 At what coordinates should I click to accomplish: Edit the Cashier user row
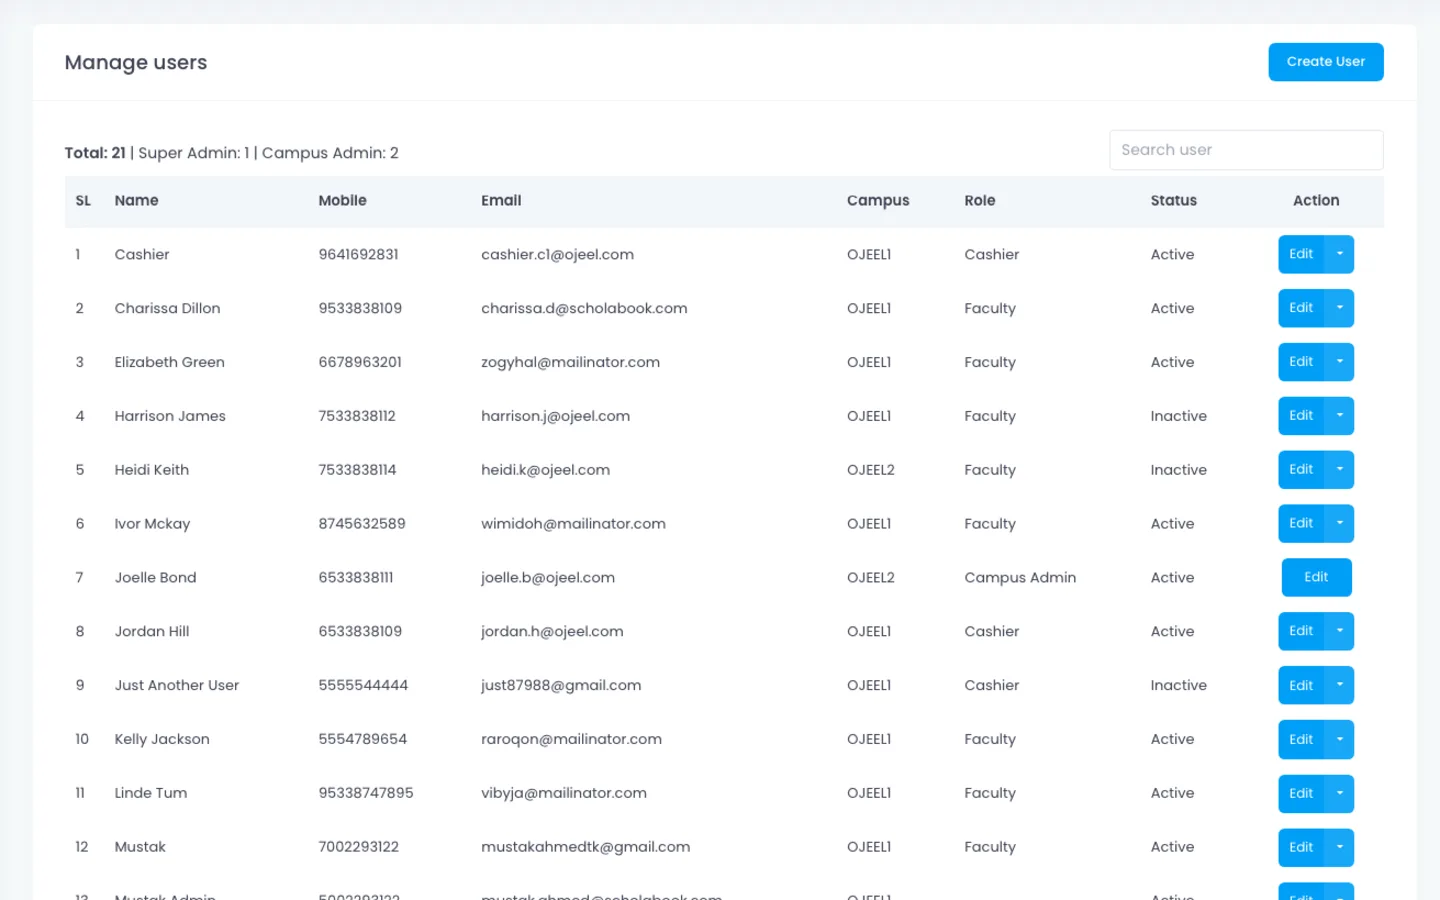(x=1301, y=254)
